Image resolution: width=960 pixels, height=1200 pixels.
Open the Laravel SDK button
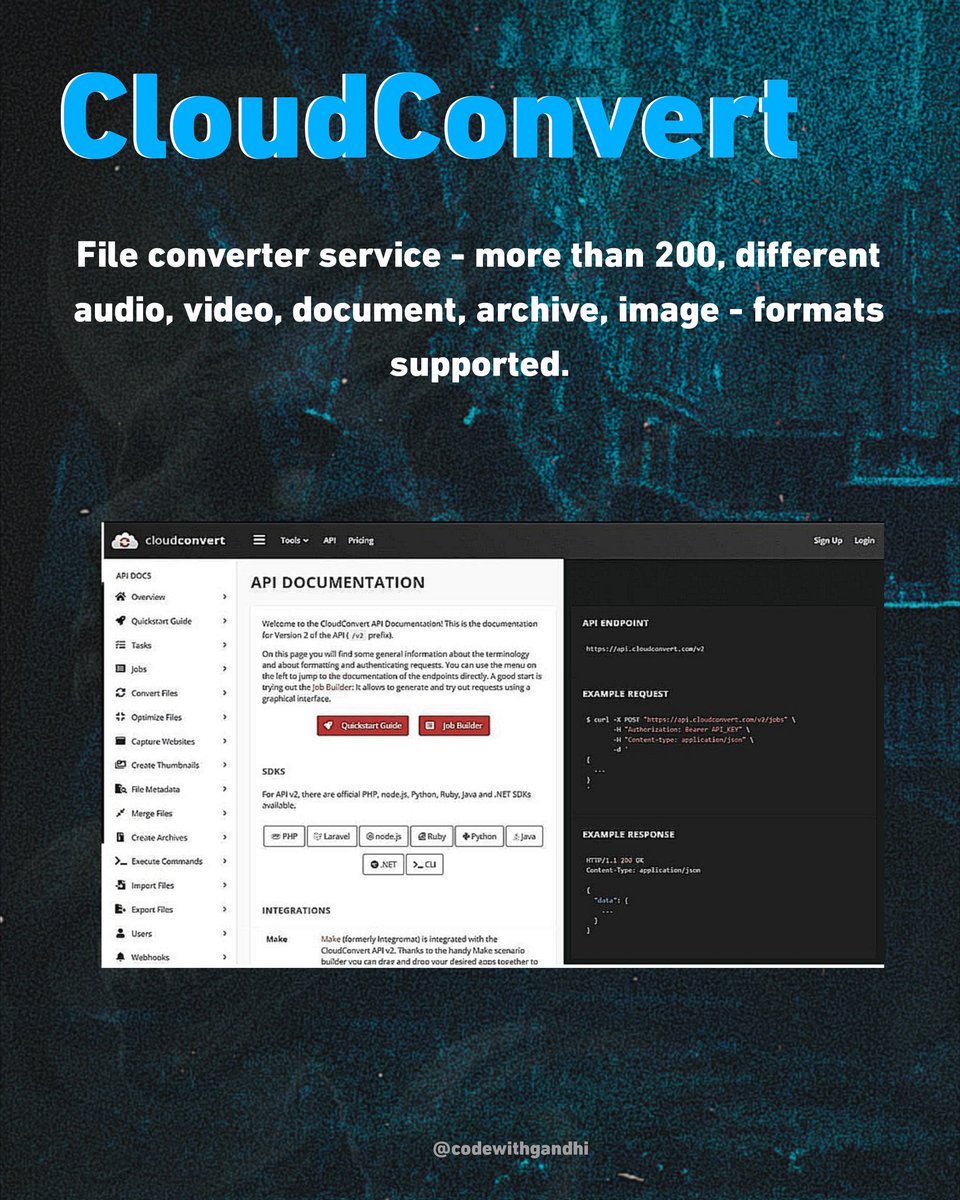click(x=333, y=836)
